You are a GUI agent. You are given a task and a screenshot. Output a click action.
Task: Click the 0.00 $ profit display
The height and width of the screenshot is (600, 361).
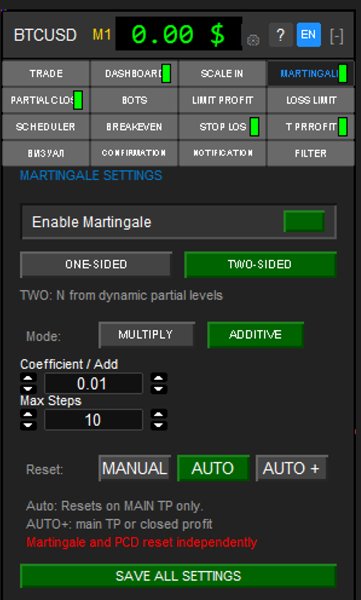179,34
